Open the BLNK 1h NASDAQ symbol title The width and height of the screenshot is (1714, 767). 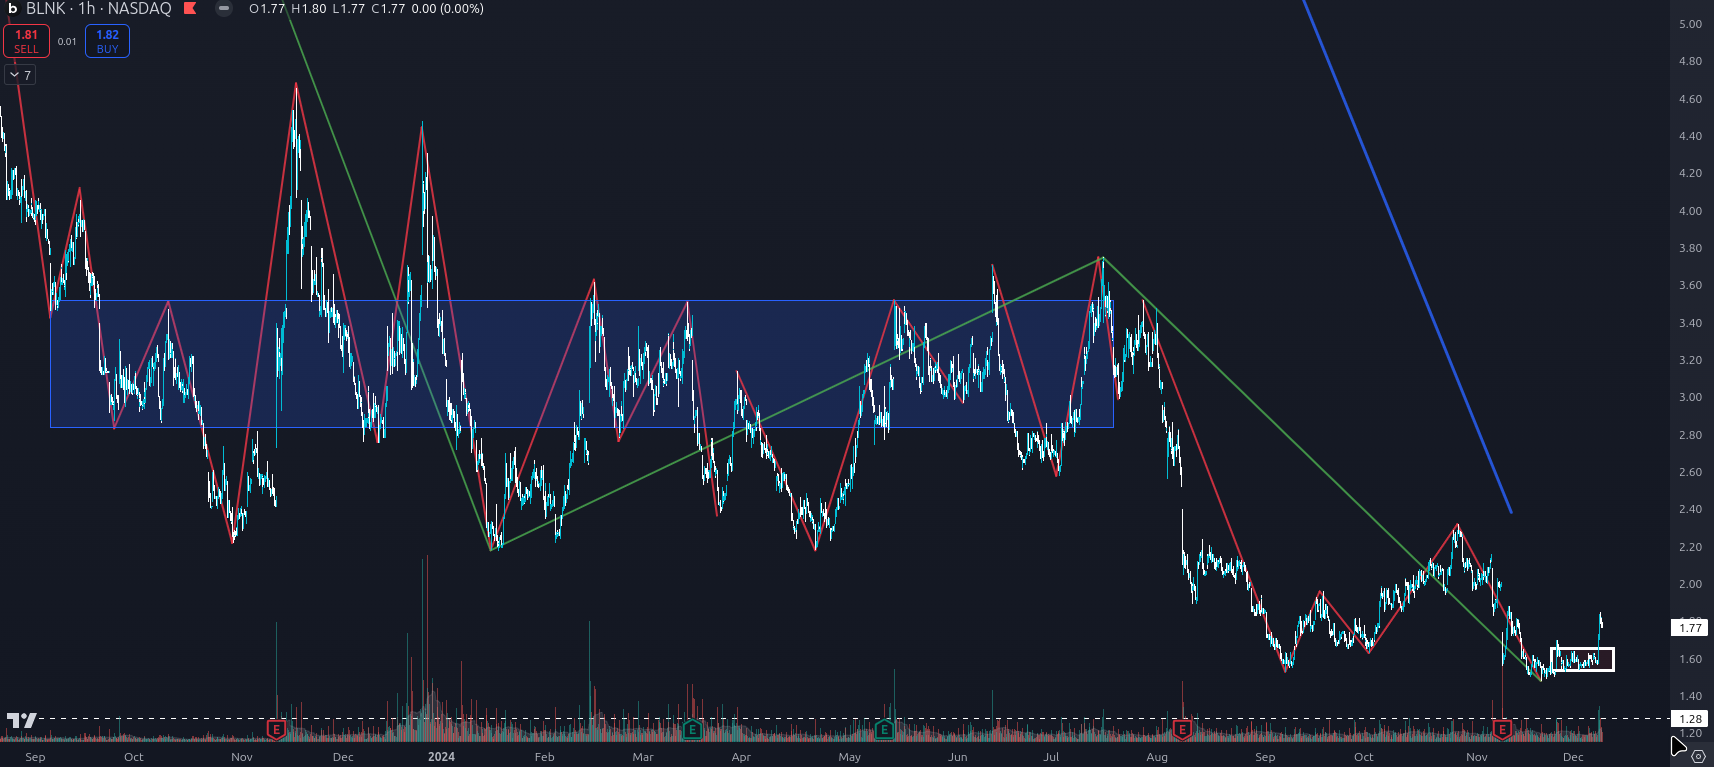[98, 9]
